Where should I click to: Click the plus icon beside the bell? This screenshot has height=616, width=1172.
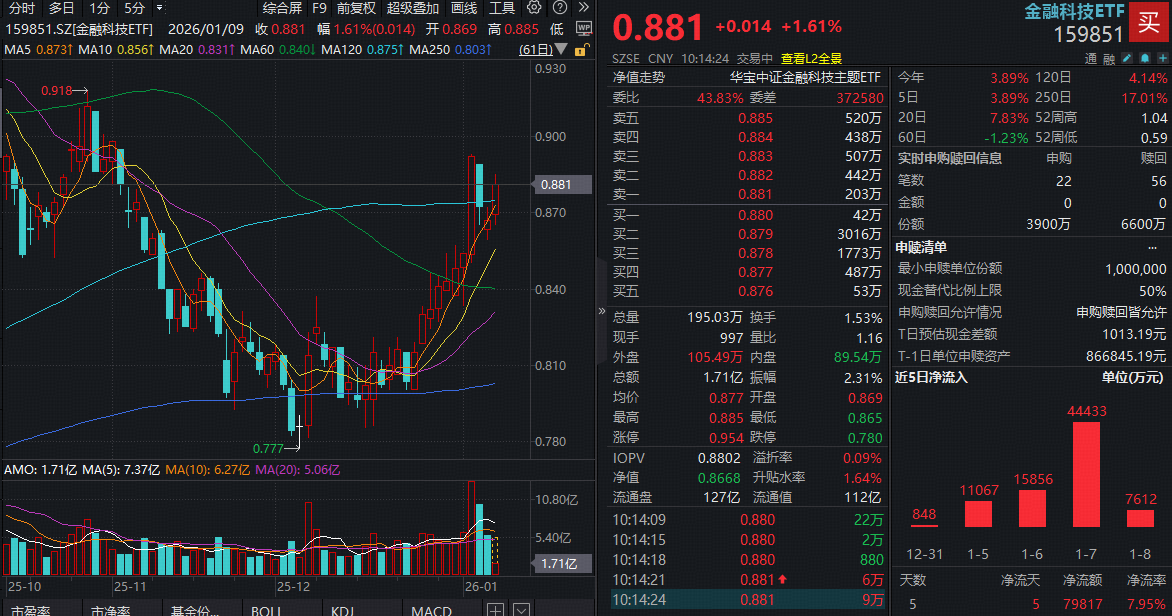click(1161, 58)
